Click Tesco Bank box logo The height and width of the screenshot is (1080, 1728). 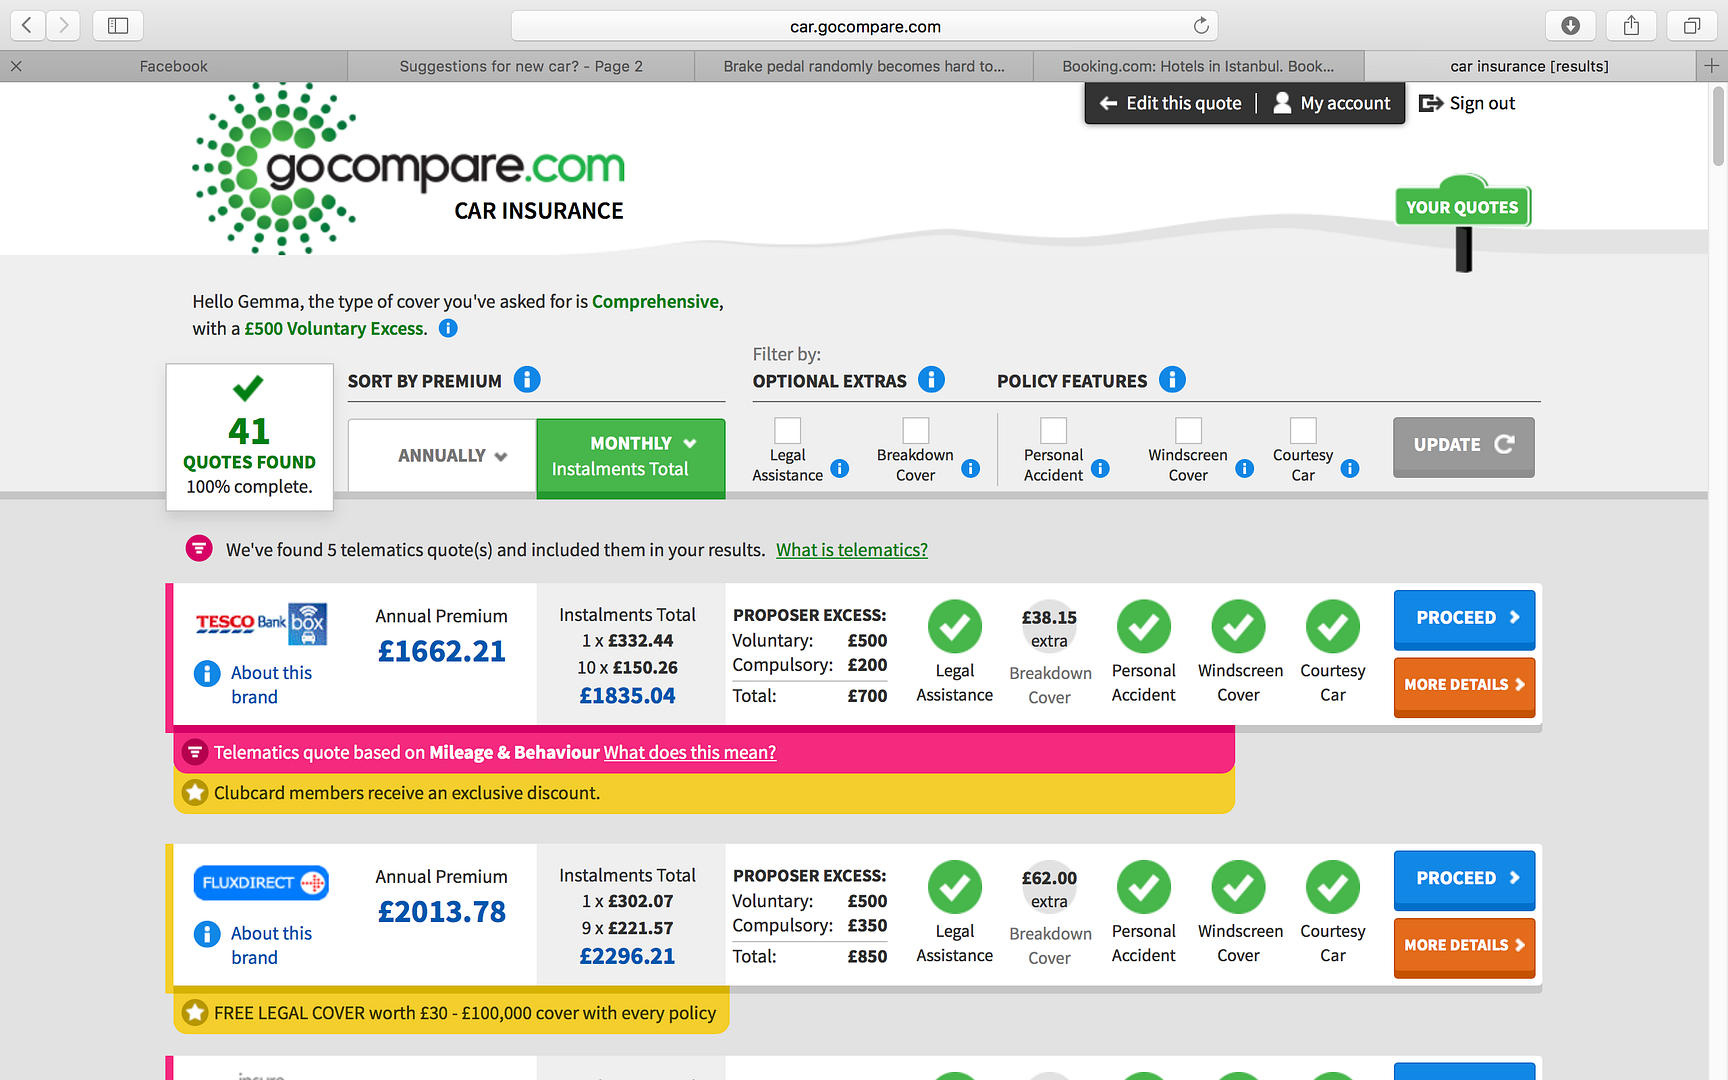point(261,623)
